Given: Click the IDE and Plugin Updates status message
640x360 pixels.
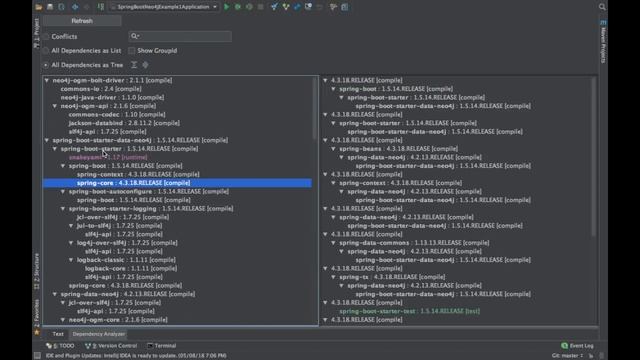Looking at the screenshot, I should [136, 356].
